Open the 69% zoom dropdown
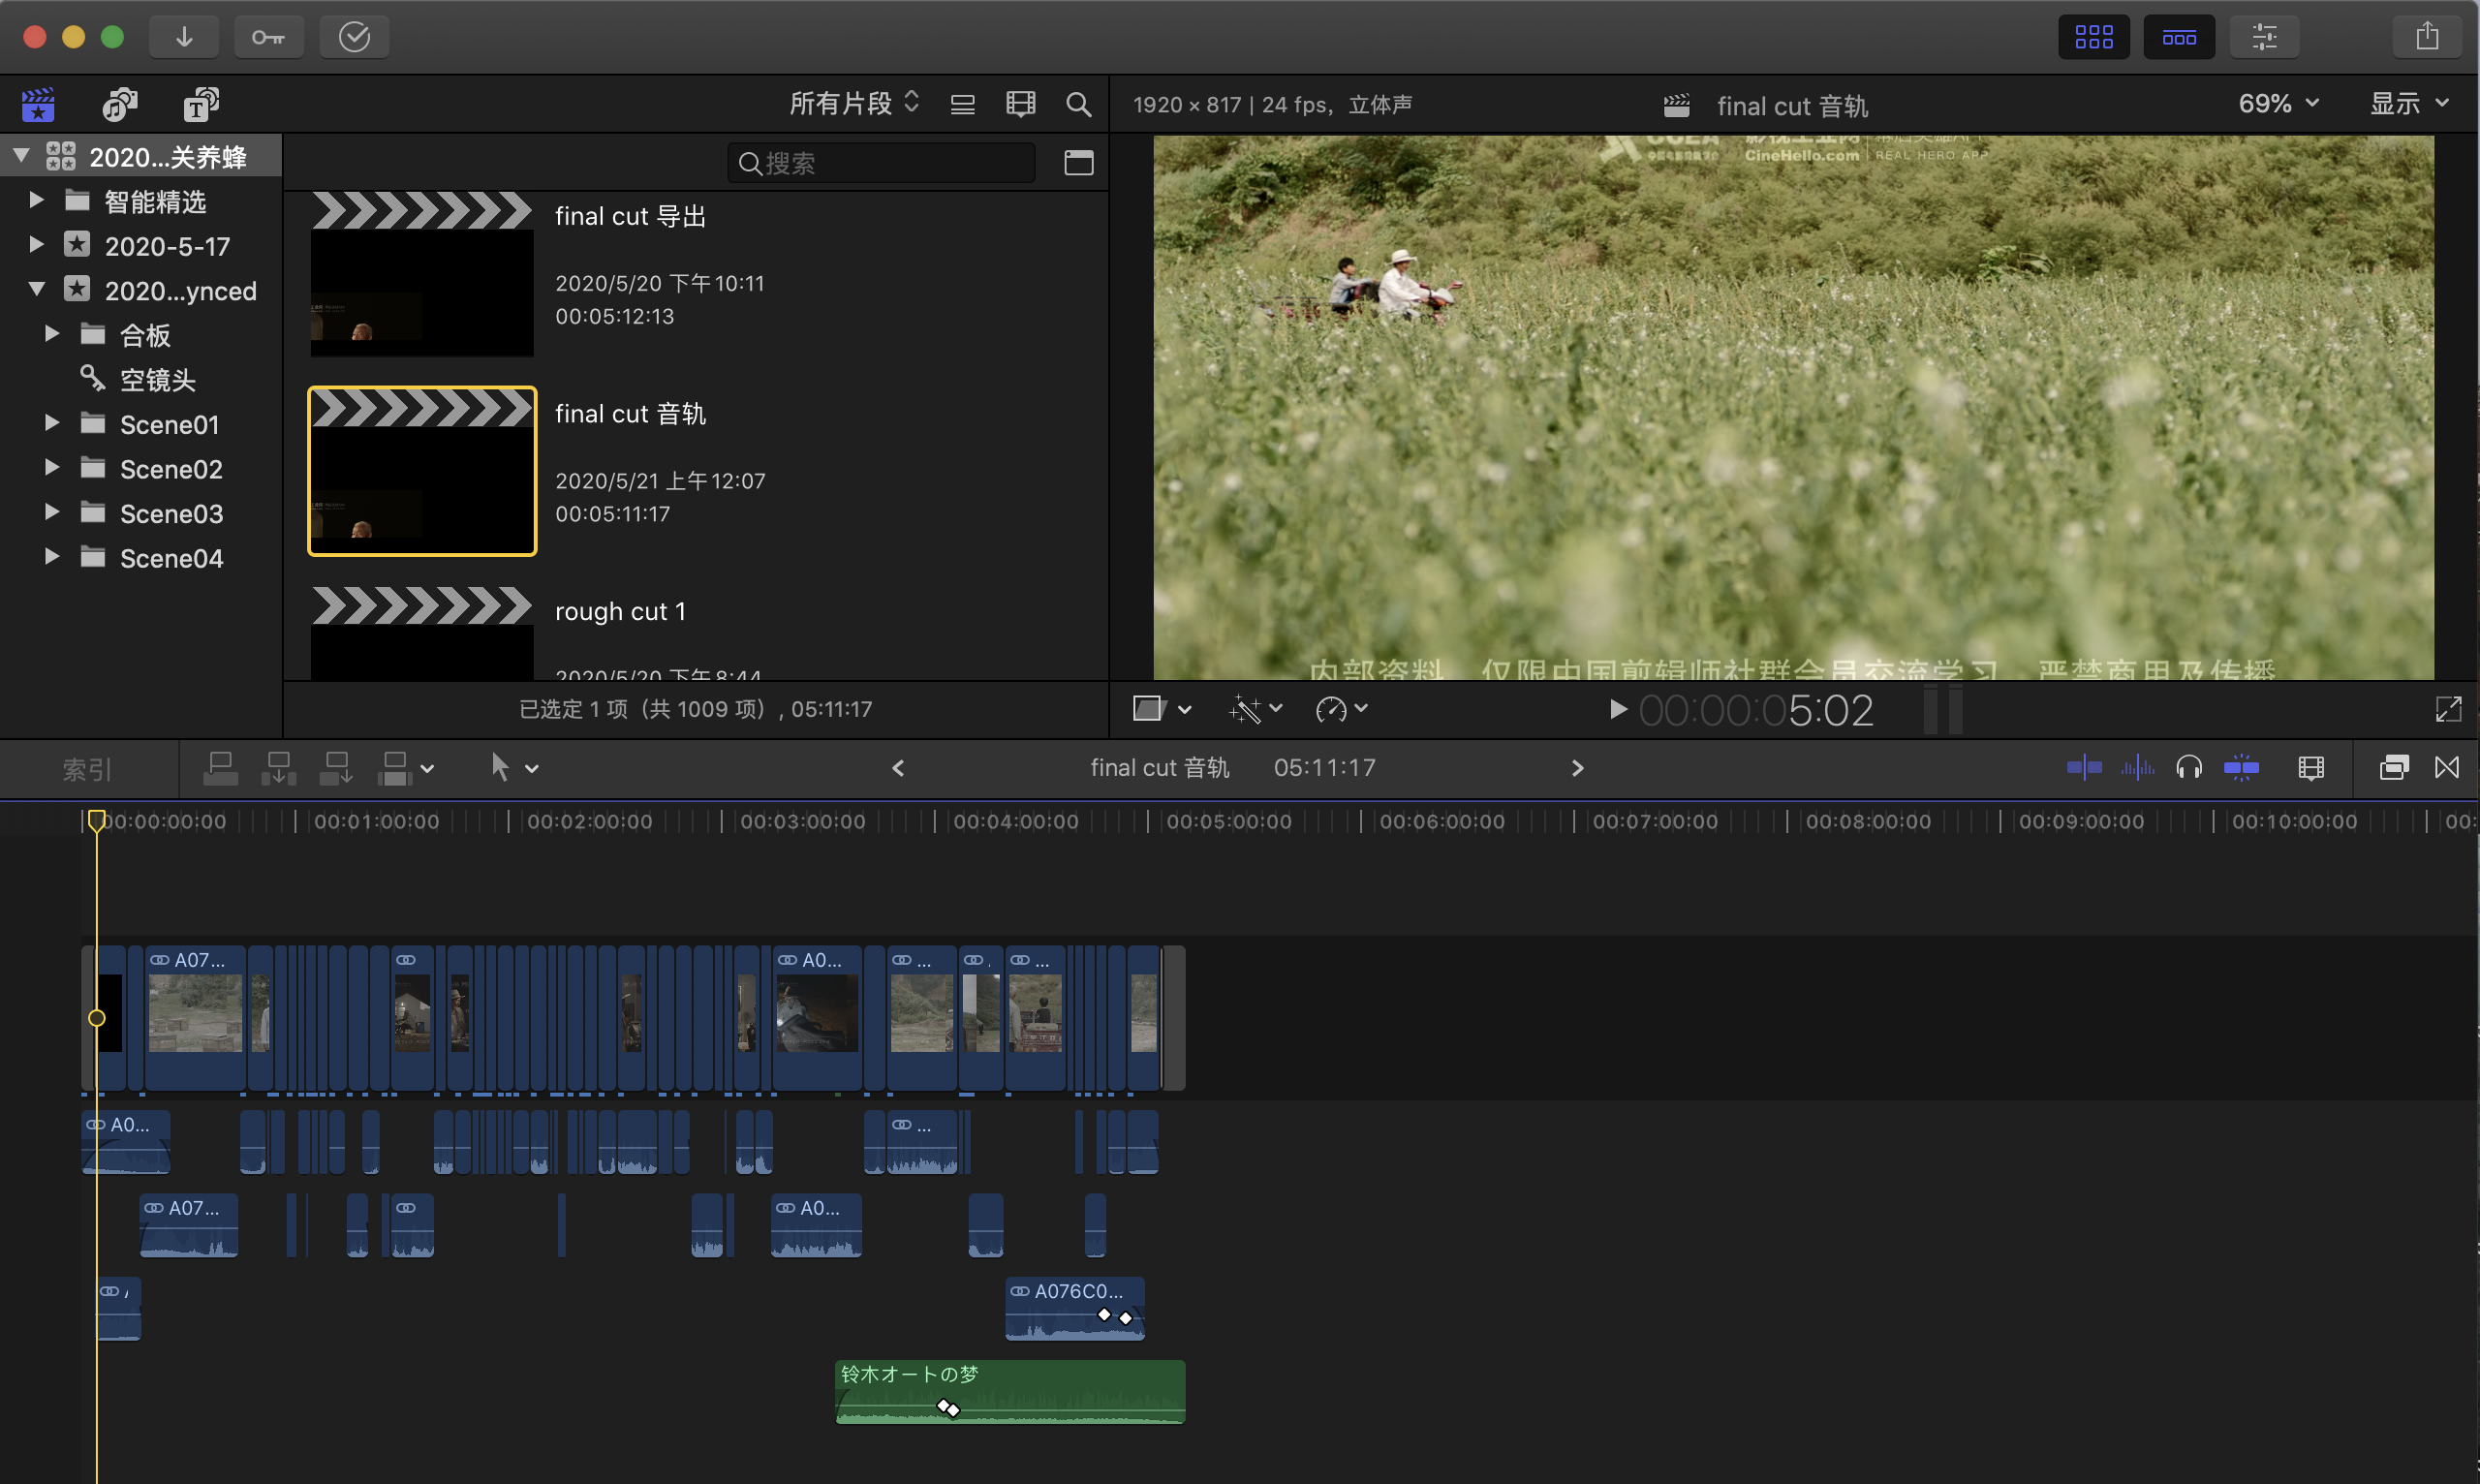The height and width of the screenshot is (1484, 2480). tap(2278, 103)
